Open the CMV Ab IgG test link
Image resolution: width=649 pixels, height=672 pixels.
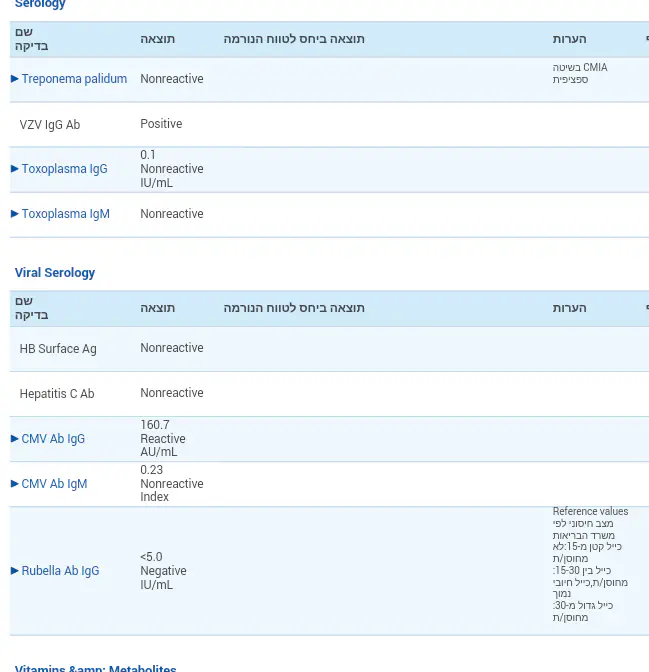[x=53, y=439]
